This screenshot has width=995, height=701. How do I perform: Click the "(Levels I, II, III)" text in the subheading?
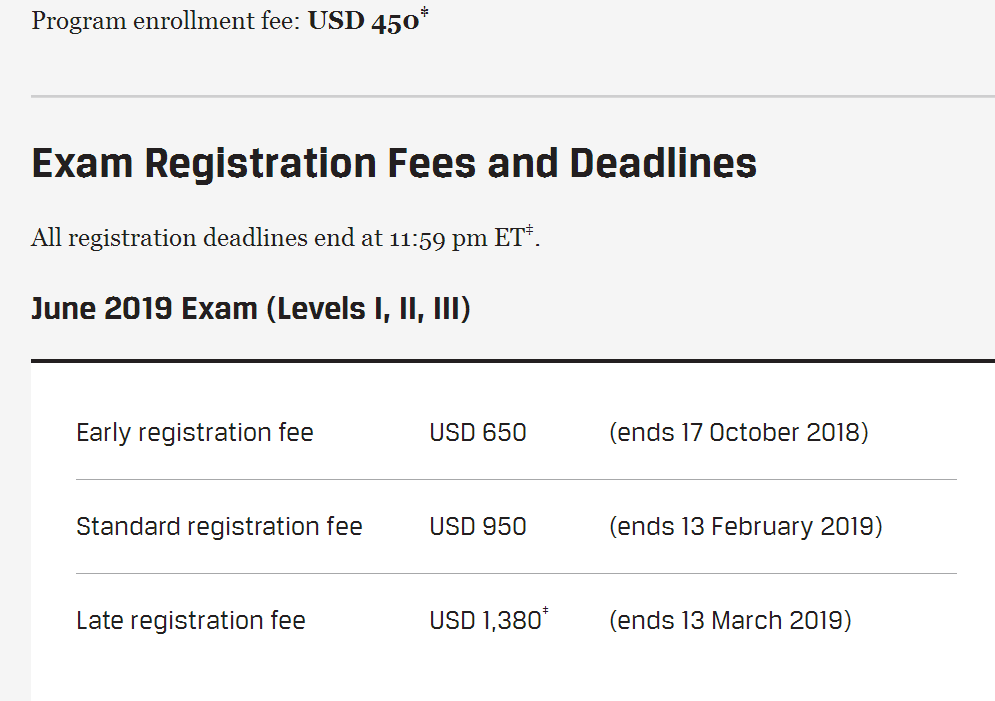pos(368,309)
